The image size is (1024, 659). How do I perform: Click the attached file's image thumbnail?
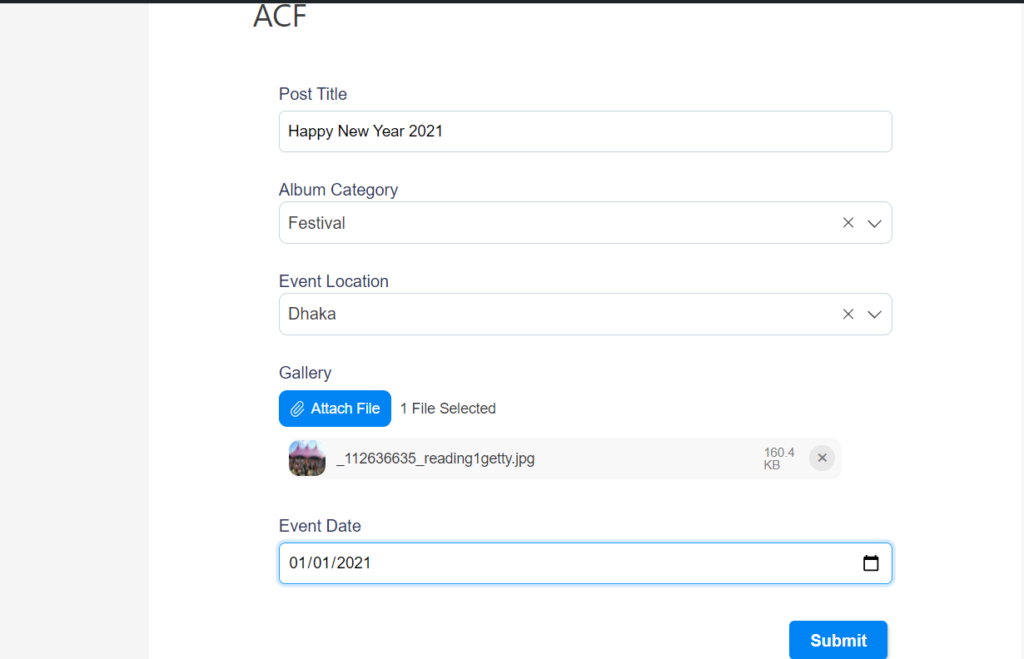pyautogui.click(x=307, y=457)
